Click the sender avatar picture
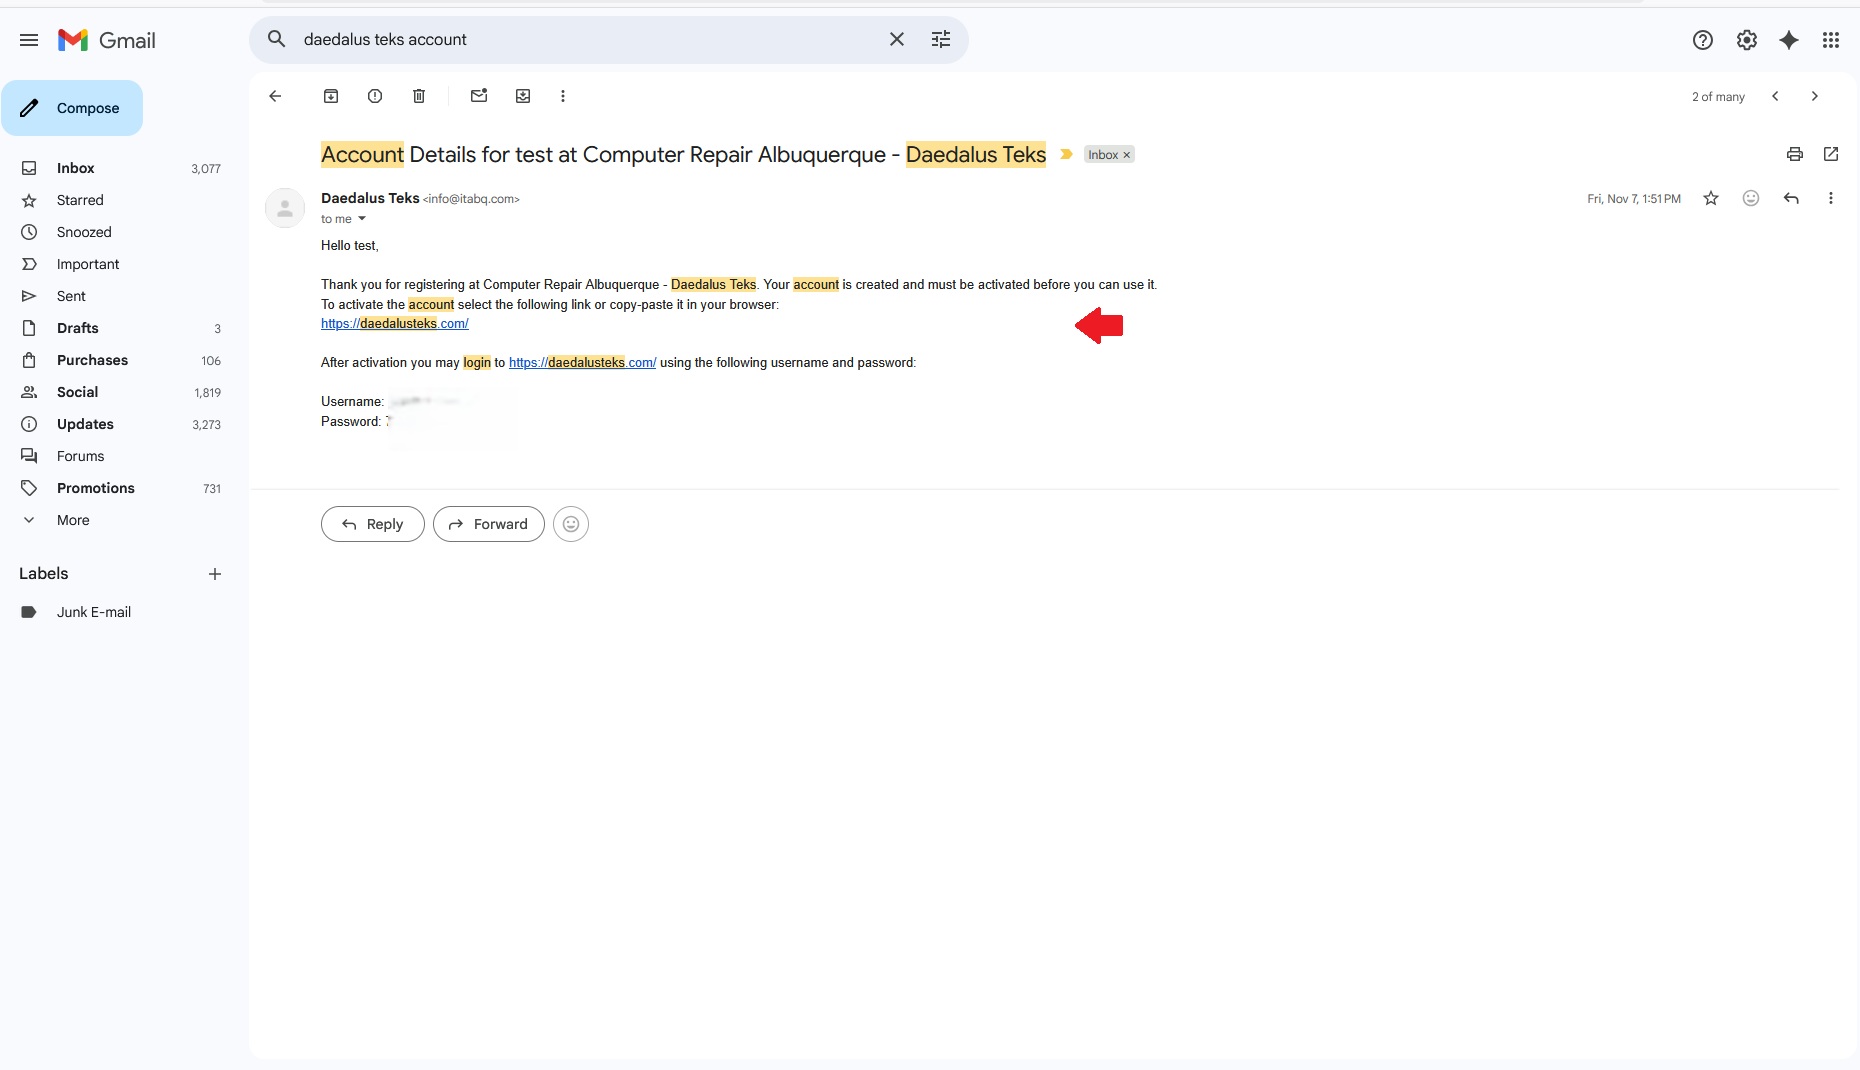Viewport: 1860px width, 1070px height. 285,208
